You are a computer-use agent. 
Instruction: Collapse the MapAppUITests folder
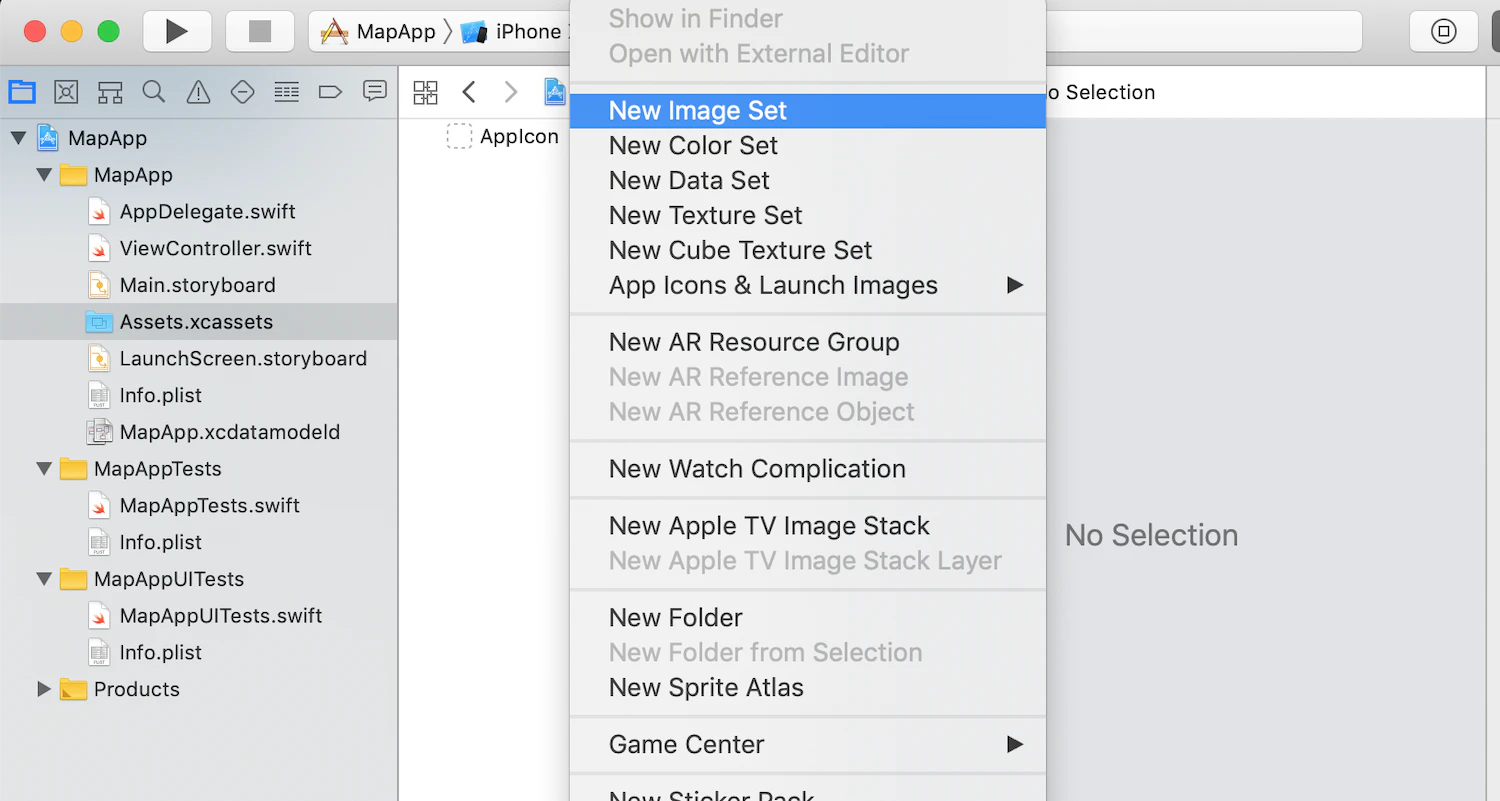coord(44,579)
